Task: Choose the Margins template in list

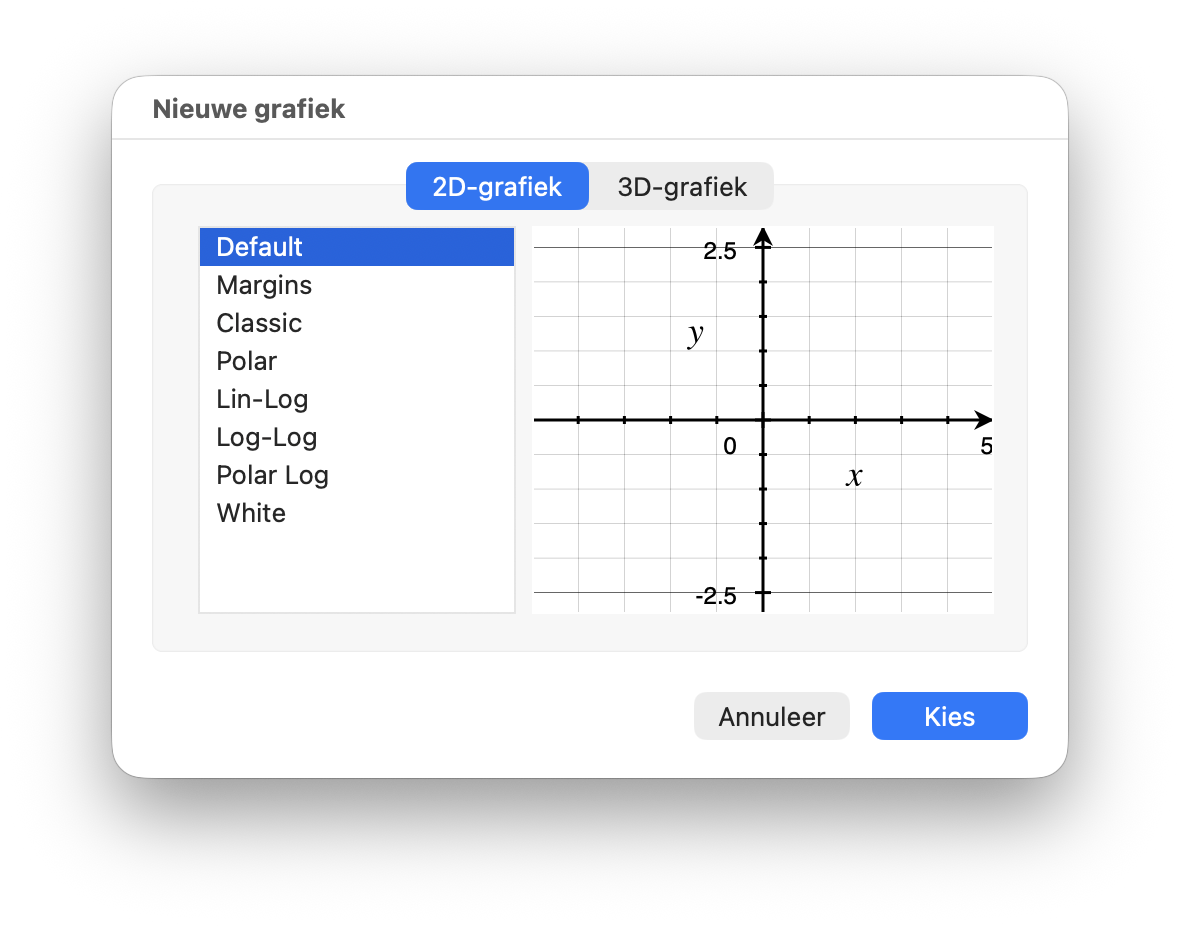Action: tap(264, 285)
